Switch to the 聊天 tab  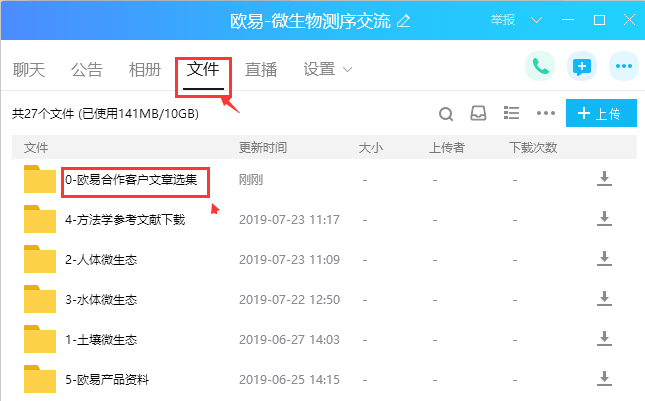(29, 70)
